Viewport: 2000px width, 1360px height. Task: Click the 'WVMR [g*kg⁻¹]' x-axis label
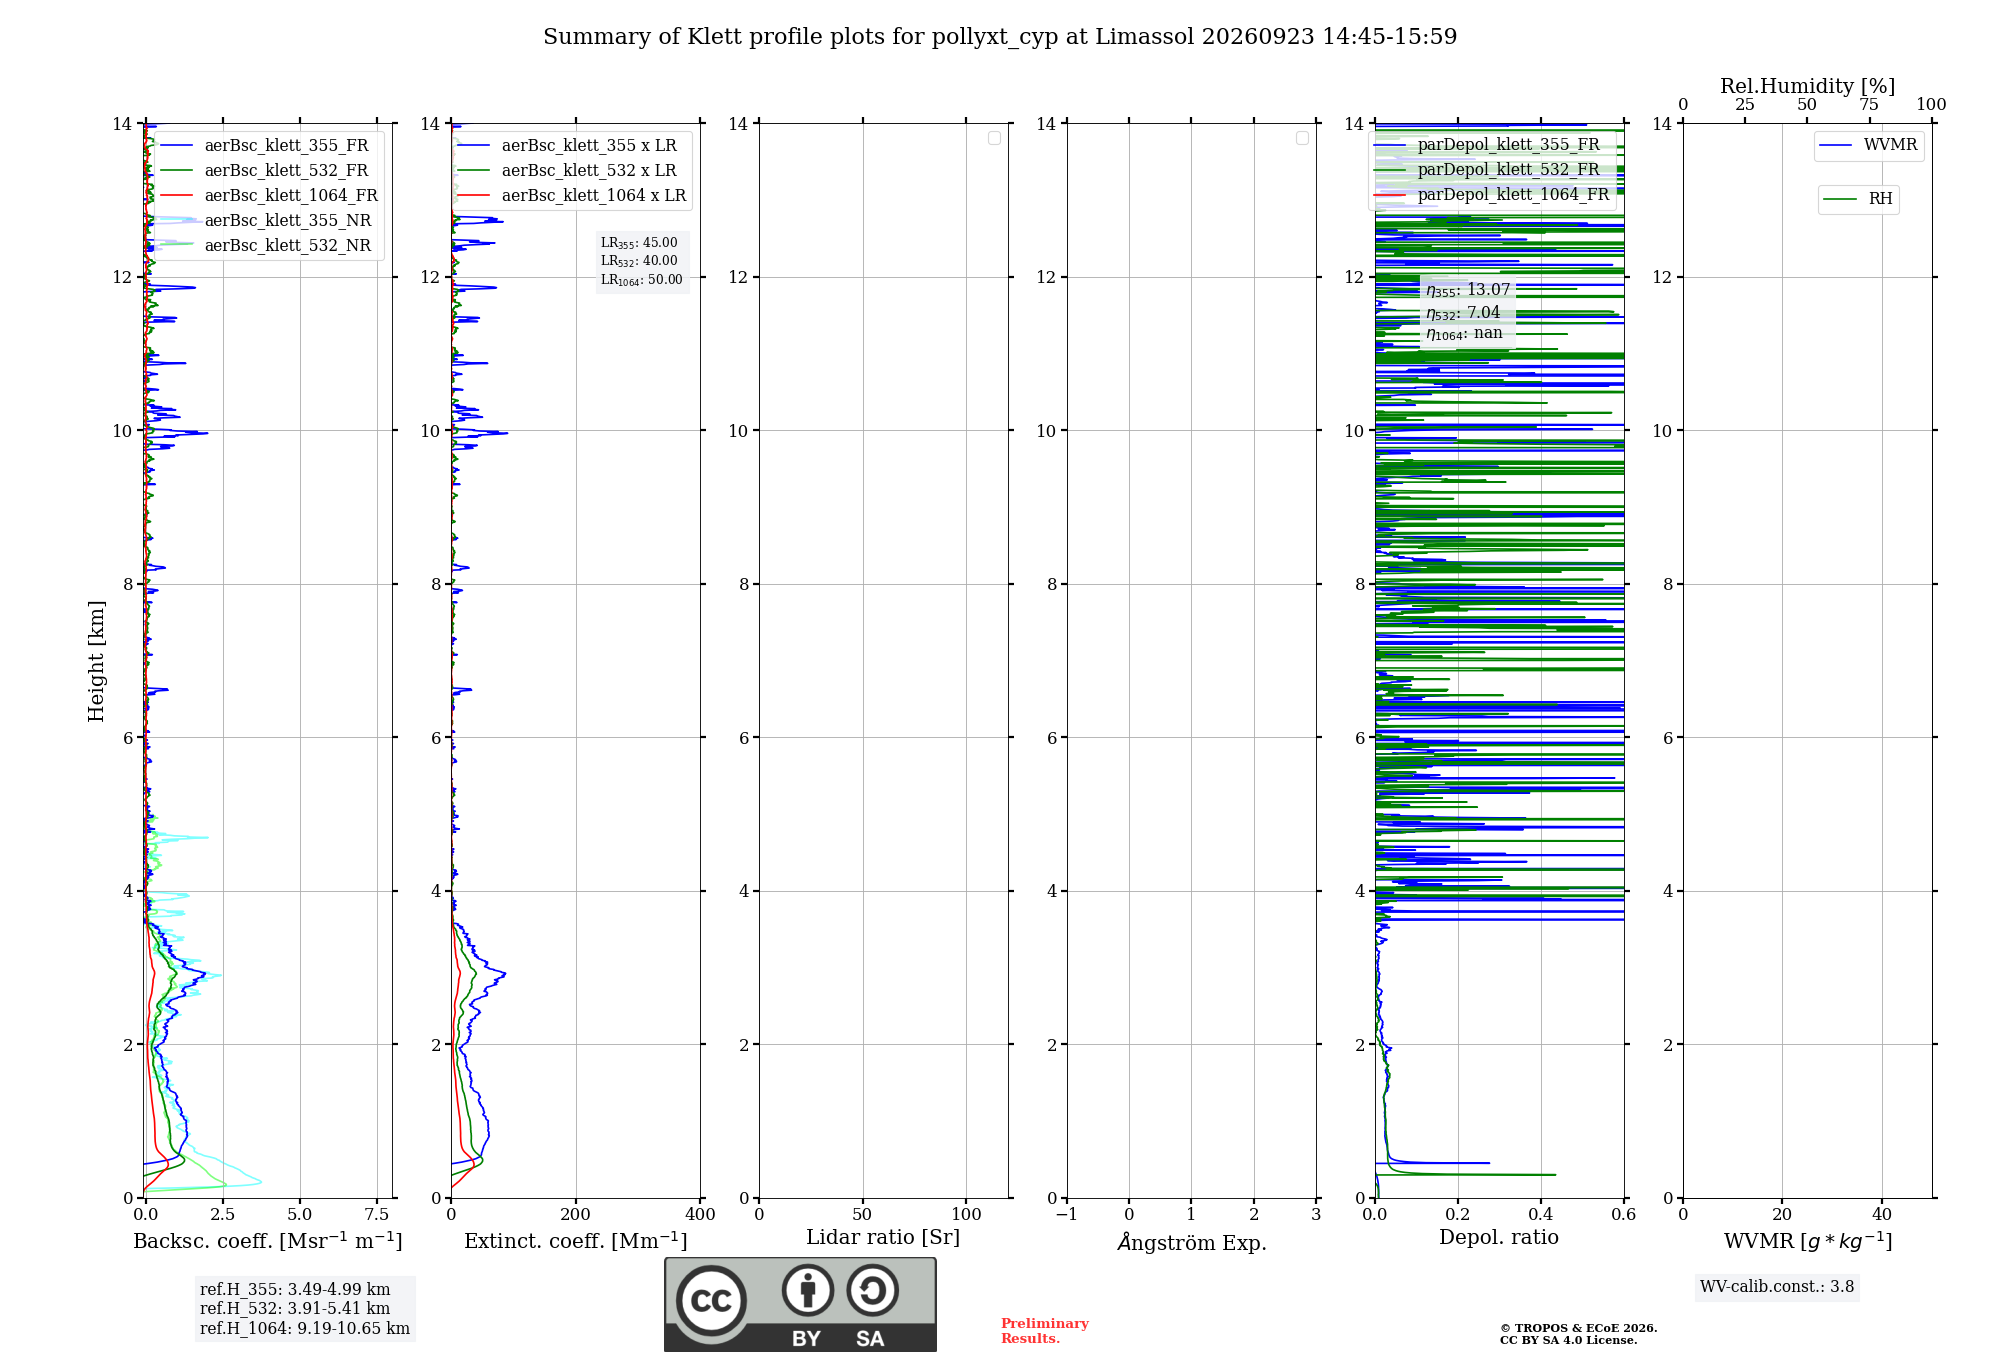(1808, 1242)
